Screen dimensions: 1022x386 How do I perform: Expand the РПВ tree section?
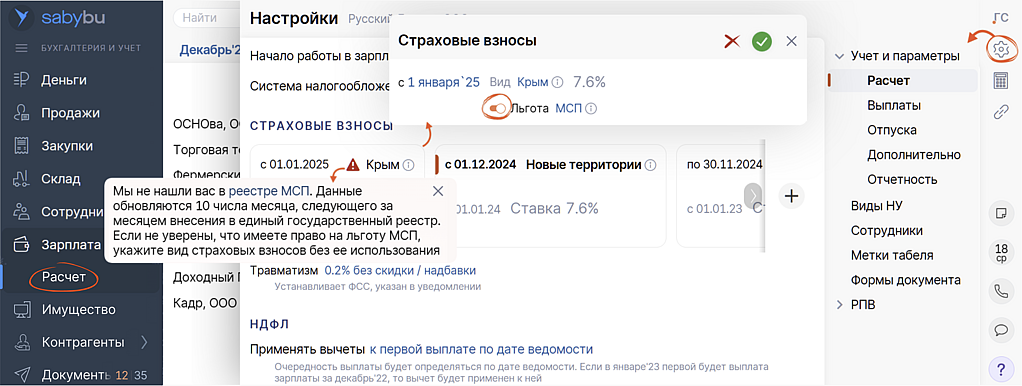840,304
